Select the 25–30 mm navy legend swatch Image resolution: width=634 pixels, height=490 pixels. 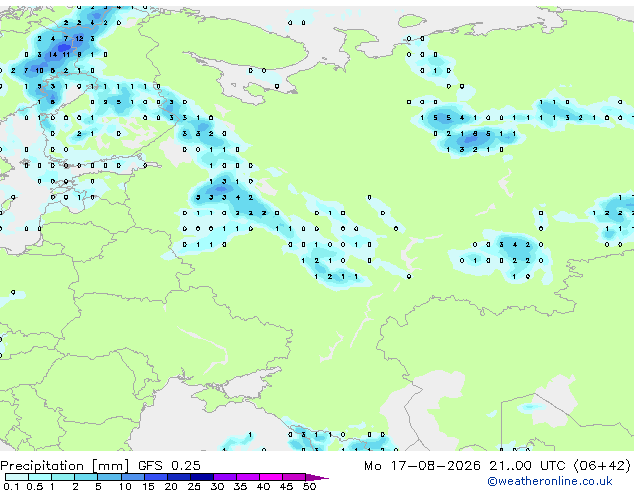pos(201,477)
